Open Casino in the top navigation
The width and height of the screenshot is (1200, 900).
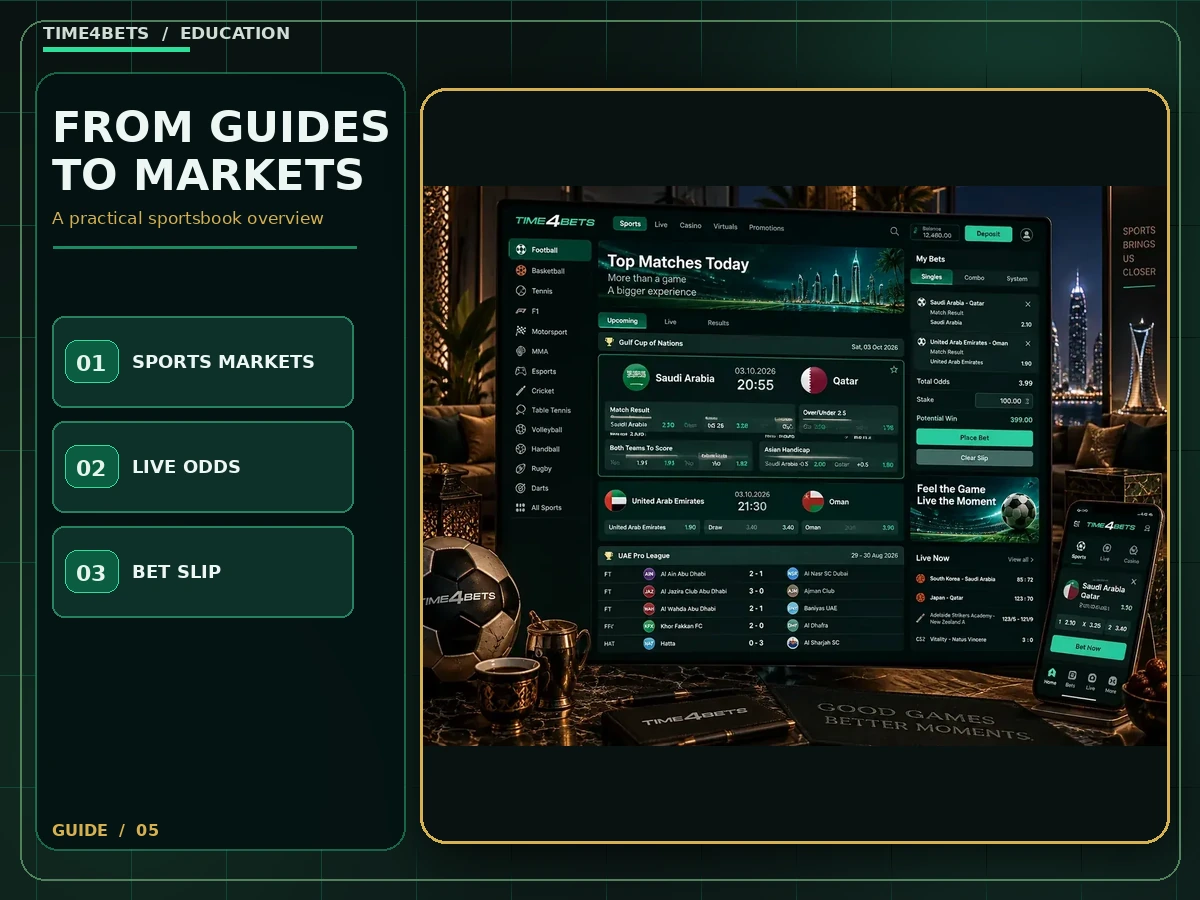(691, 226)
